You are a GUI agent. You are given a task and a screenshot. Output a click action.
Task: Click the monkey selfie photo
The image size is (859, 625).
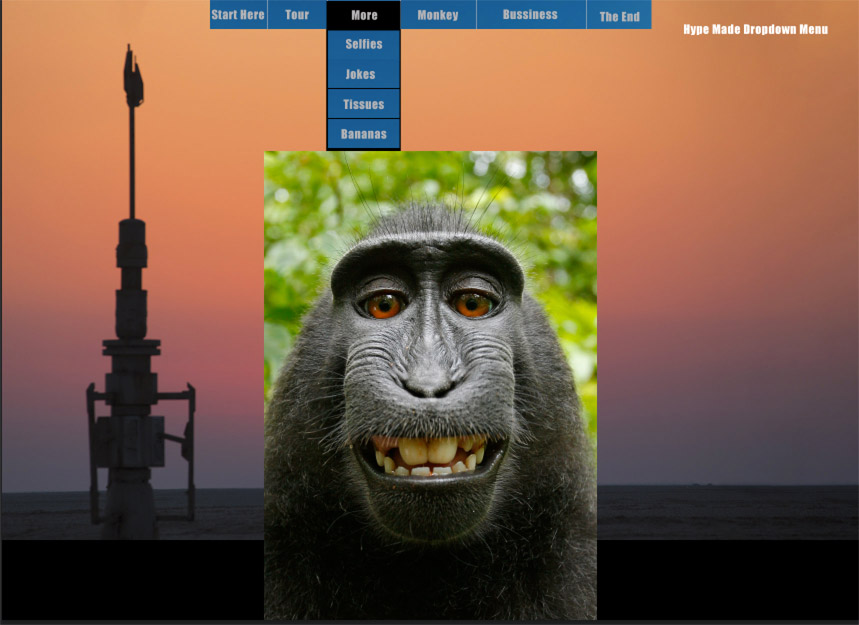(430, 385)
